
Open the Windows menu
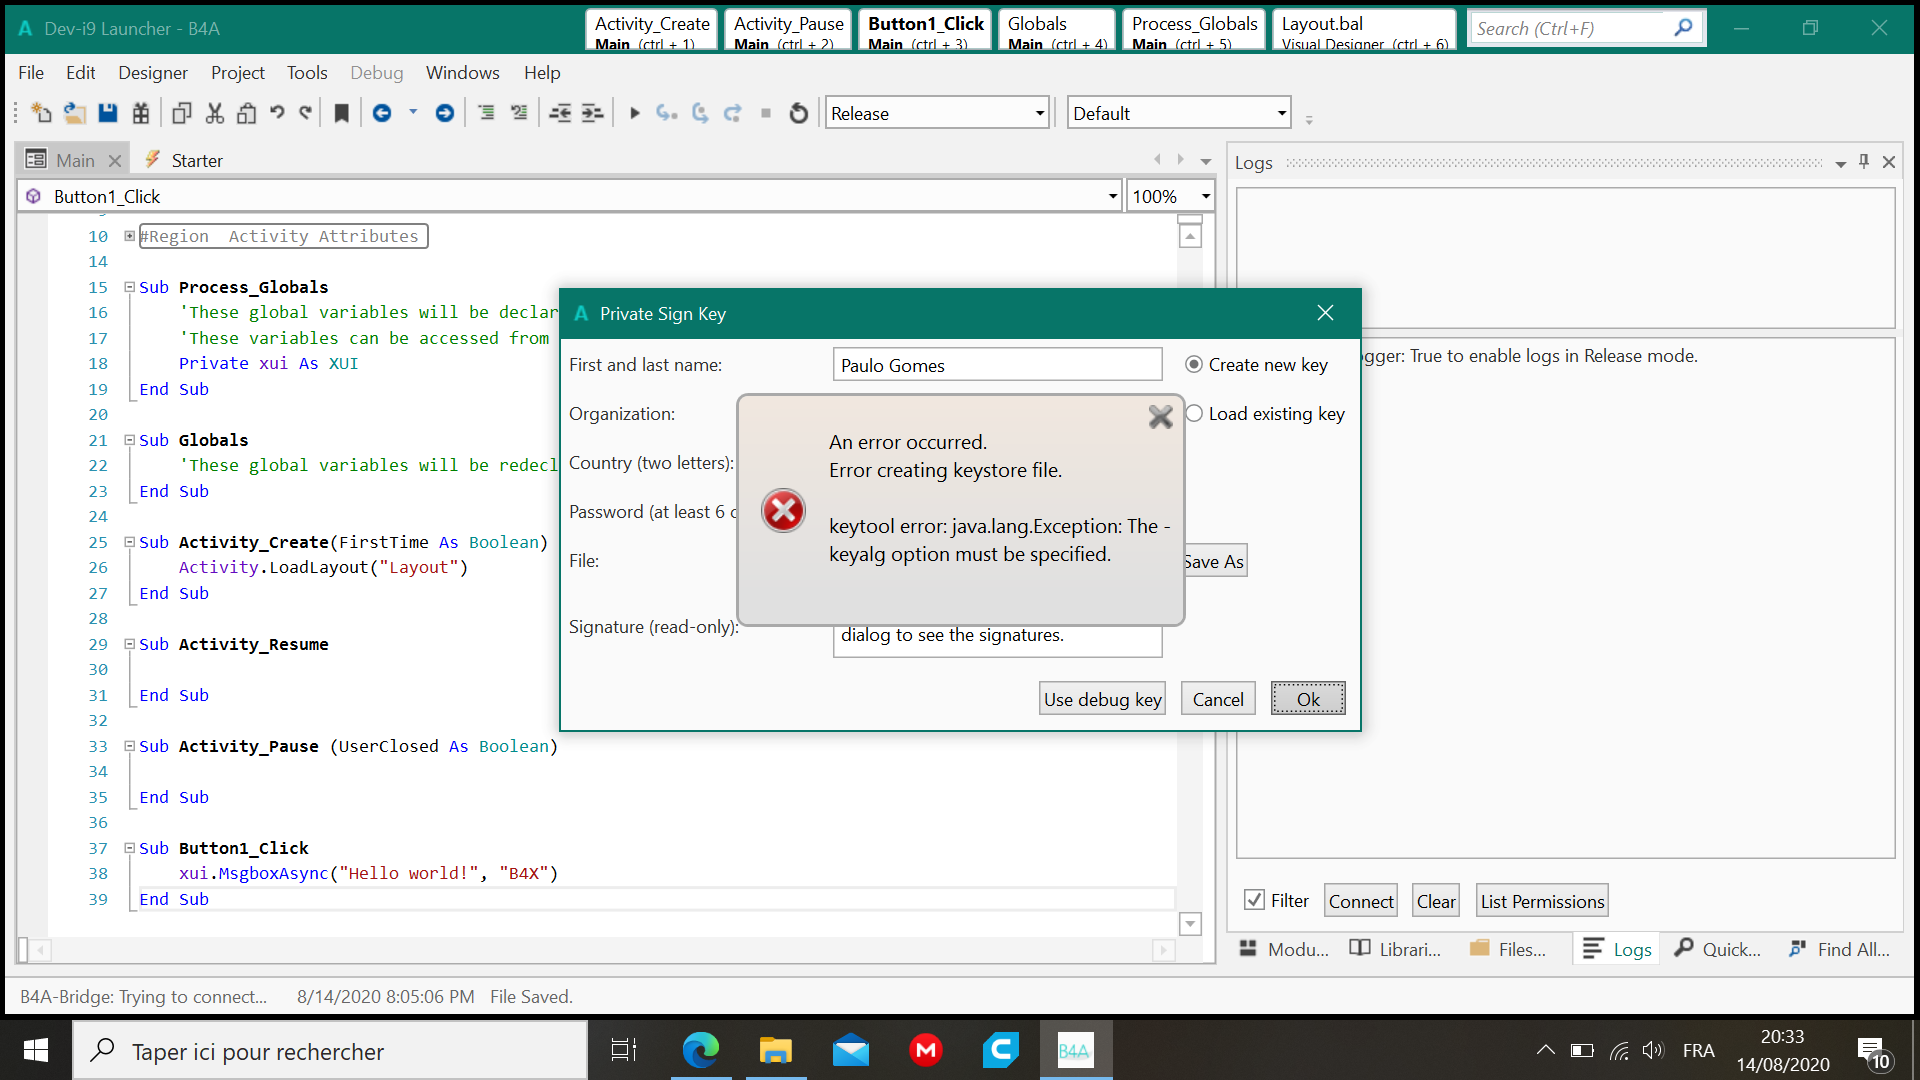point(462,73)
